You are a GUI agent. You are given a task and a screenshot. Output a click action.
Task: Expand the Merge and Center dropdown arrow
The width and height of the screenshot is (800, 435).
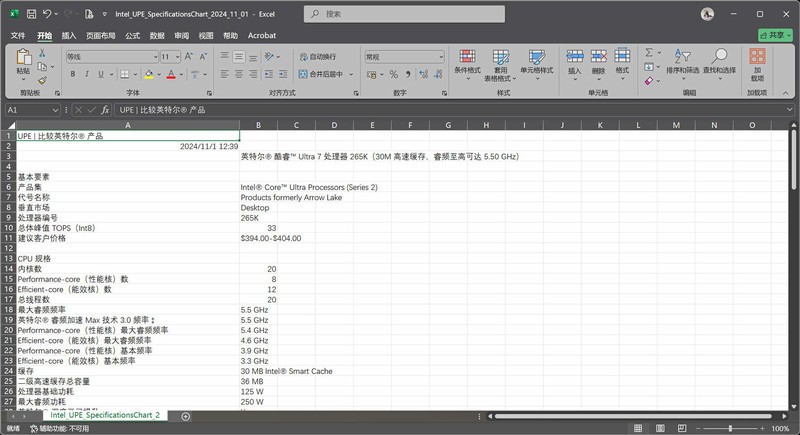[351, 74]
